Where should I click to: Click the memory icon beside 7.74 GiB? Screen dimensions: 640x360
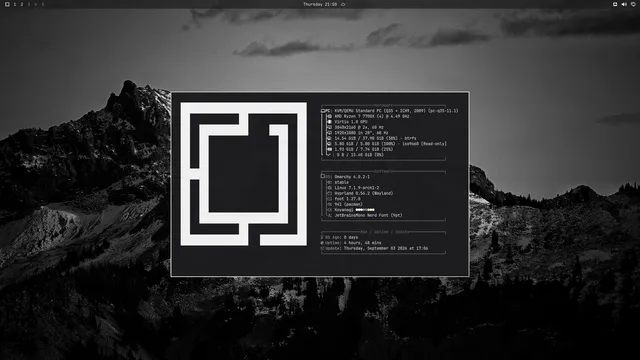pyautogui.click(x=329, y=149)
